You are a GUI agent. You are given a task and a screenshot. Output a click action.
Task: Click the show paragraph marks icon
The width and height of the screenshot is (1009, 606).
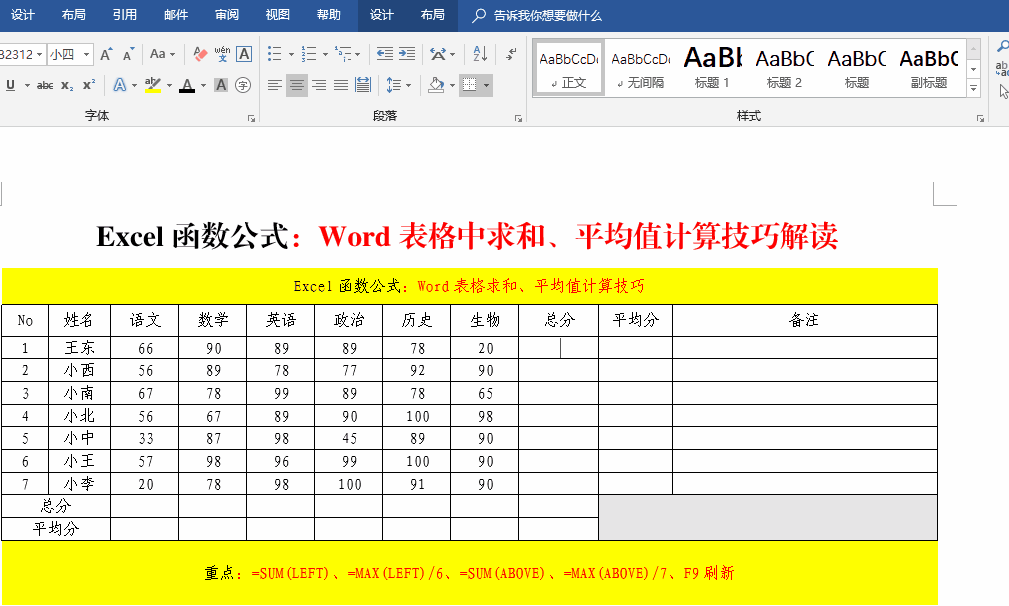[511, 54]
